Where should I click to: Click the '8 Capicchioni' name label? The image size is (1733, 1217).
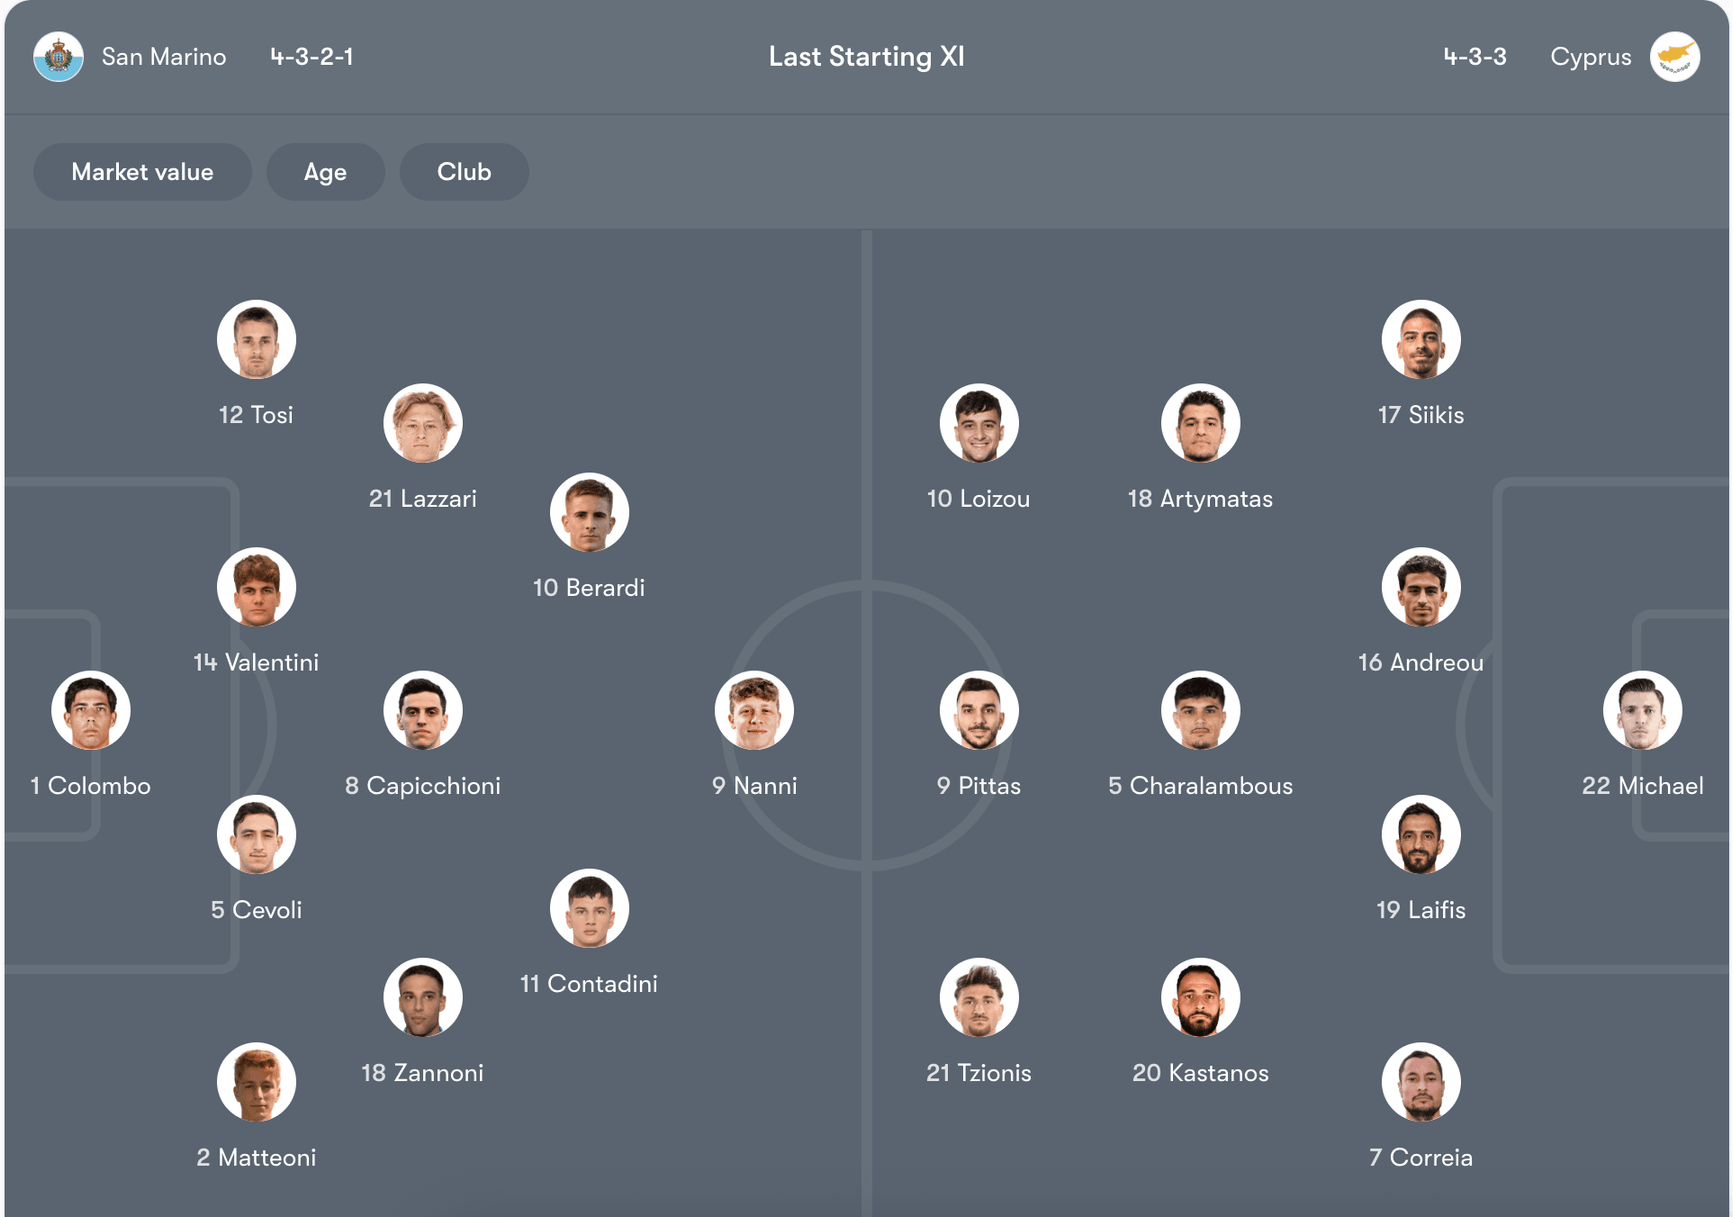(423, 786)
